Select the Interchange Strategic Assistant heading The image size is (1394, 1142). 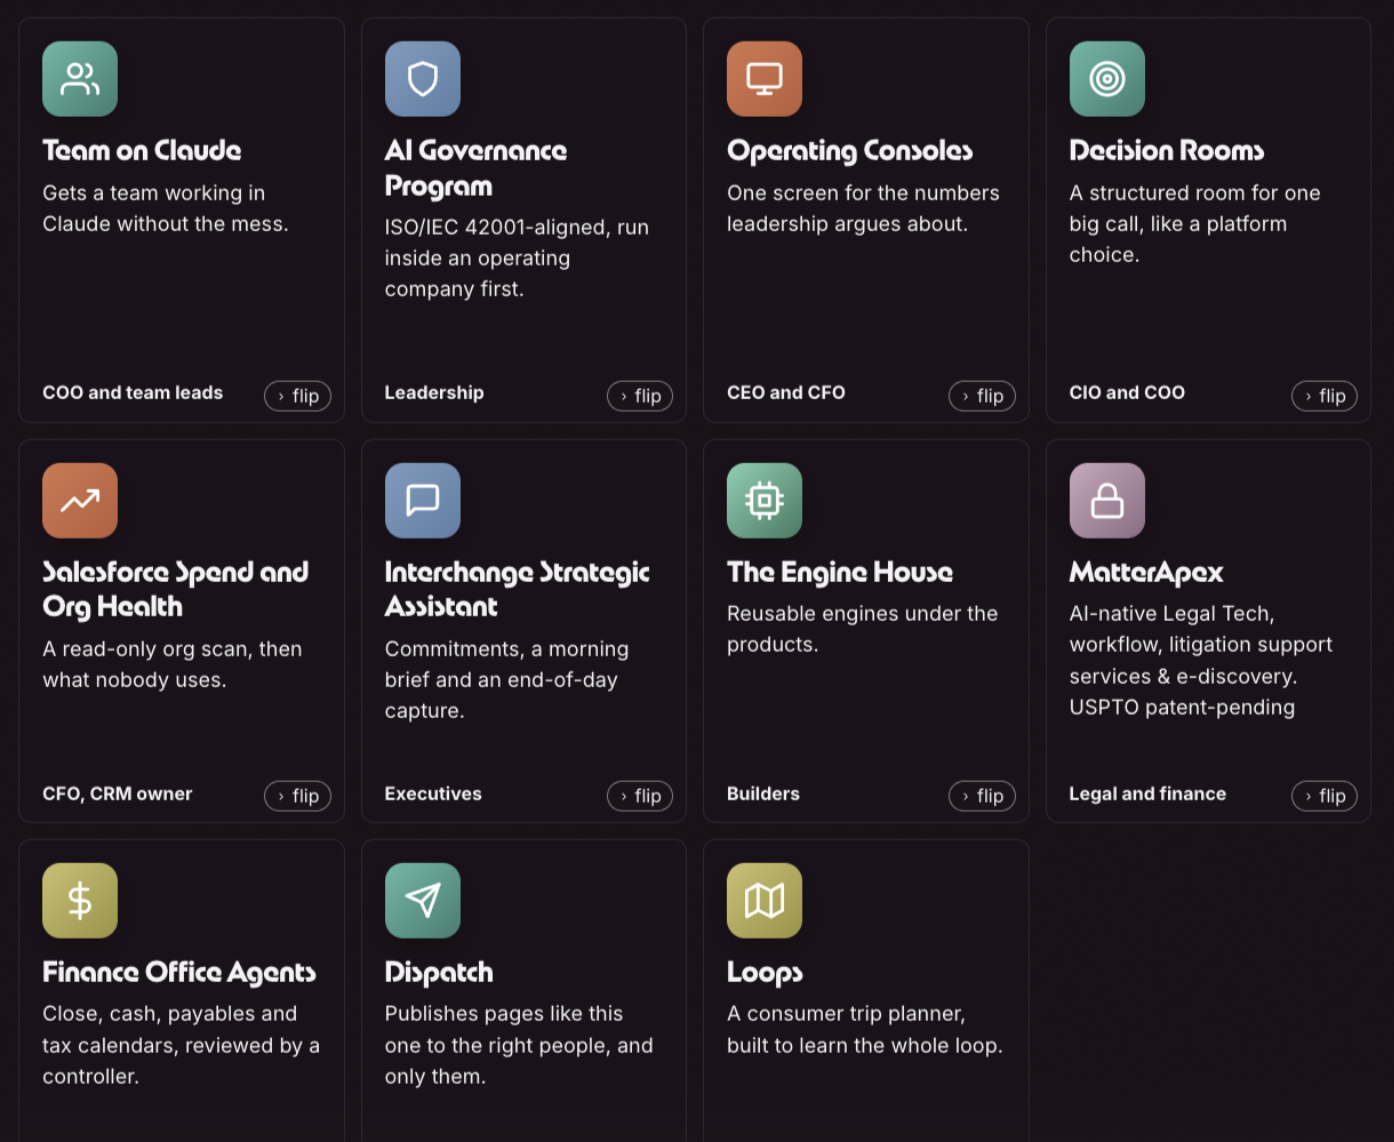point(517,589)
